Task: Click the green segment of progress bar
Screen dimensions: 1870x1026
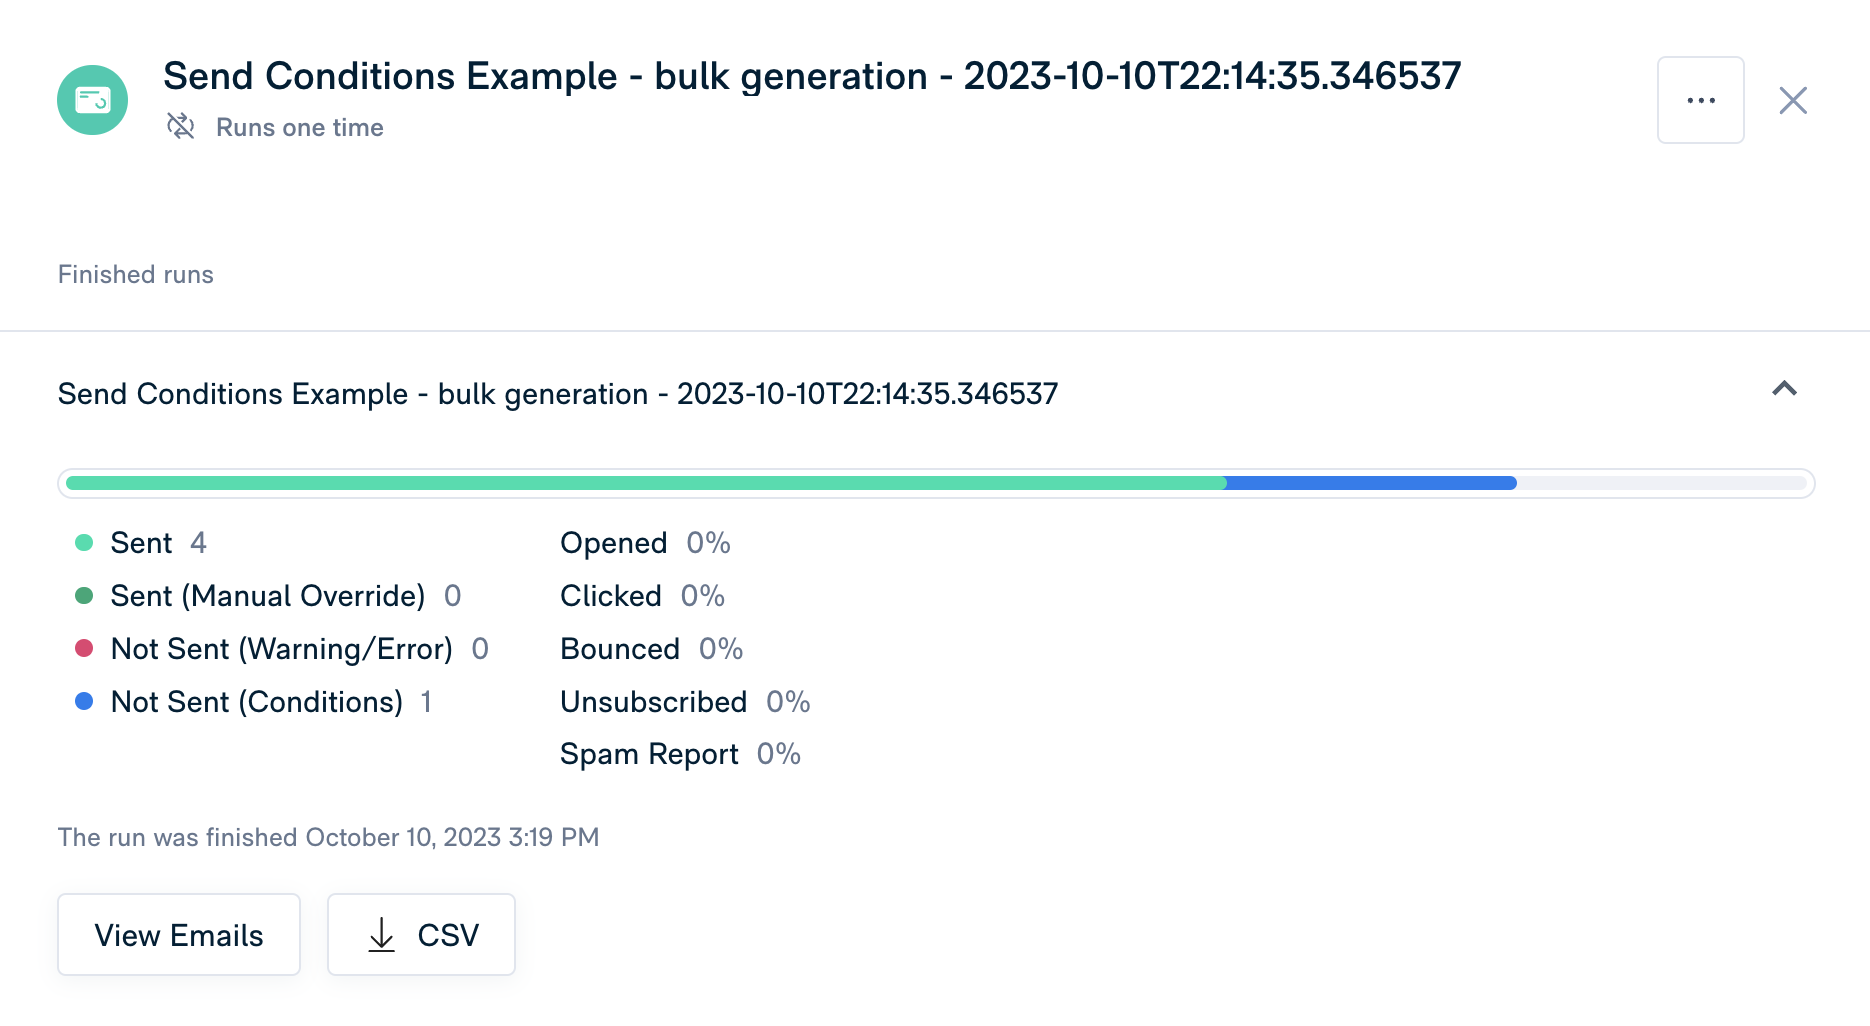Action: click(646, 483)
